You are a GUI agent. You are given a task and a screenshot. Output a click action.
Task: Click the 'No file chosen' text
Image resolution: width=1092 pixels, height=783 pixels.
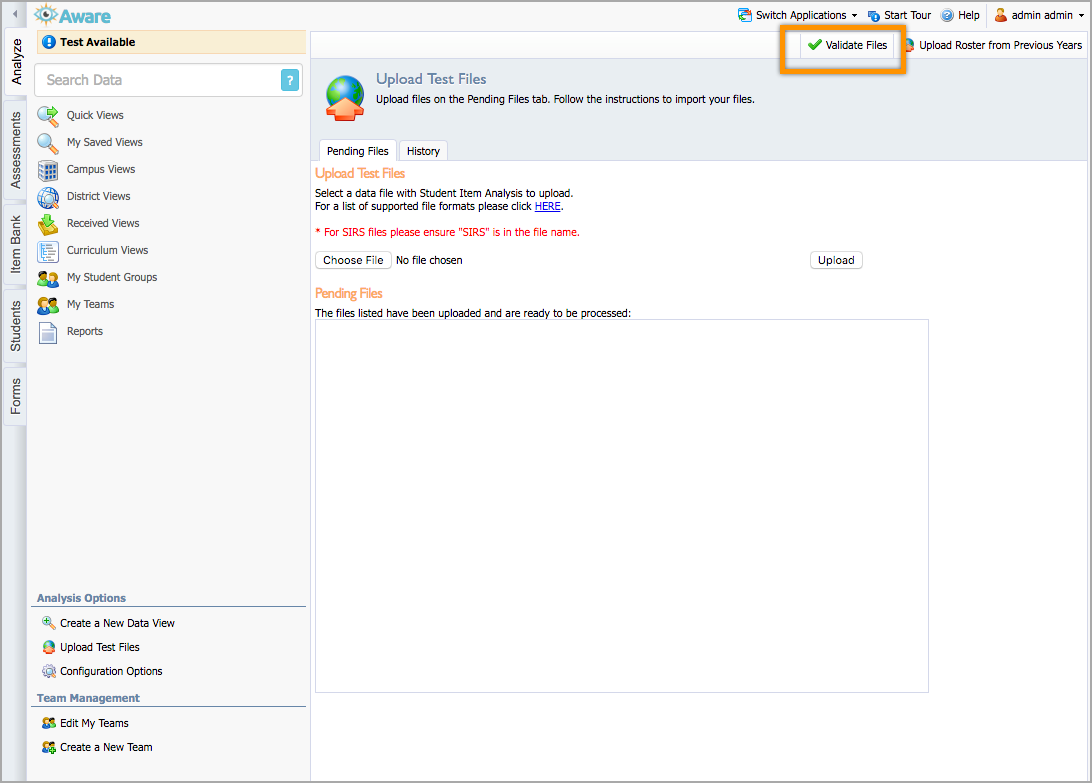tap(429, 260)
